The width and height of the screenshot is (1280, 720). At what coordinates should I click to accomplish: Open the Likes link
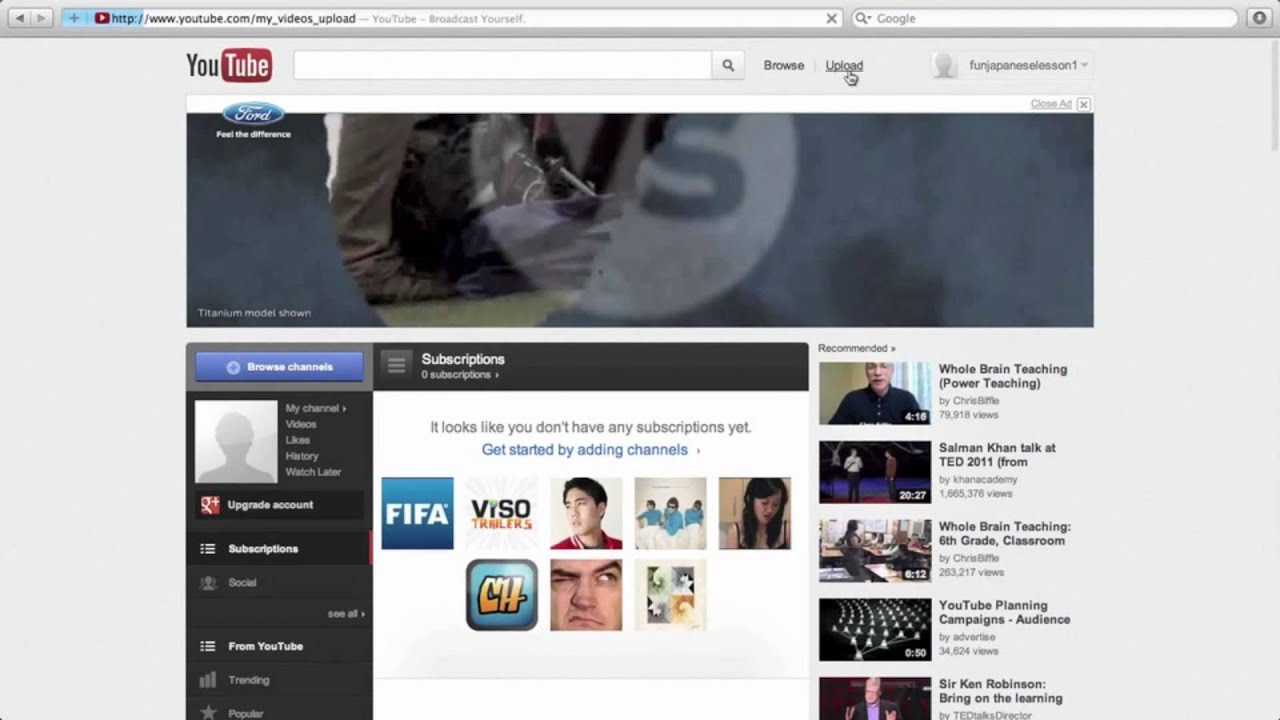tap(298, 440)
